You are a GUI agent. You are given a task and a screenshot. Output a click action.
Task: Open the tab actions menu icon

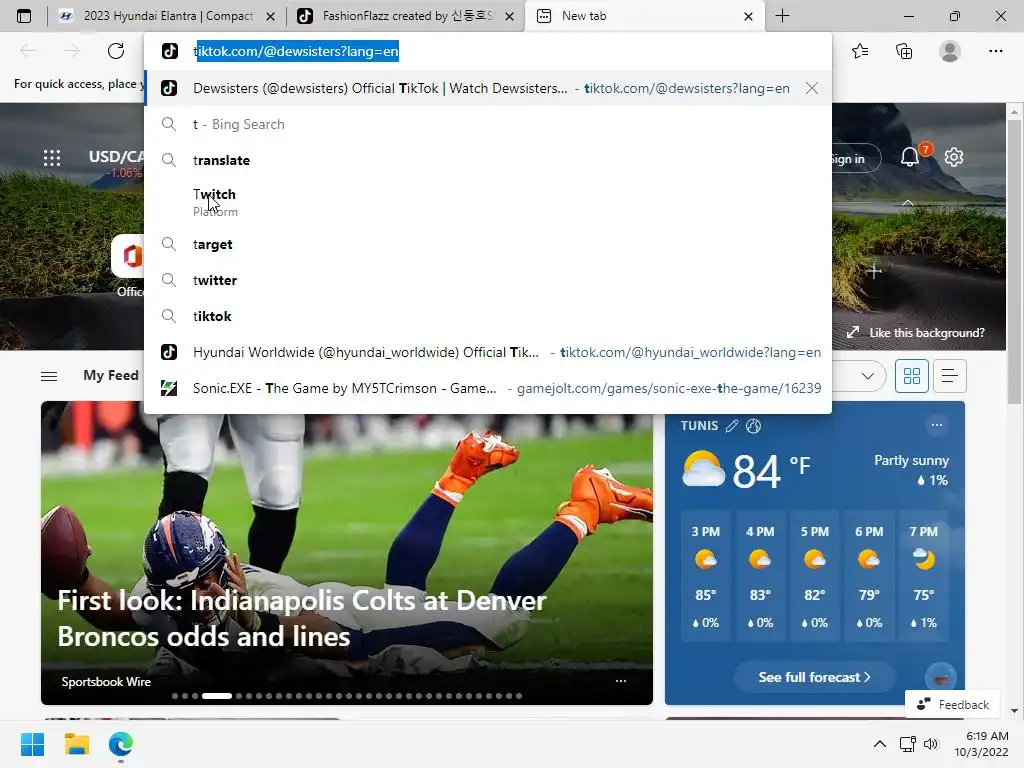[x=24, y=16]
